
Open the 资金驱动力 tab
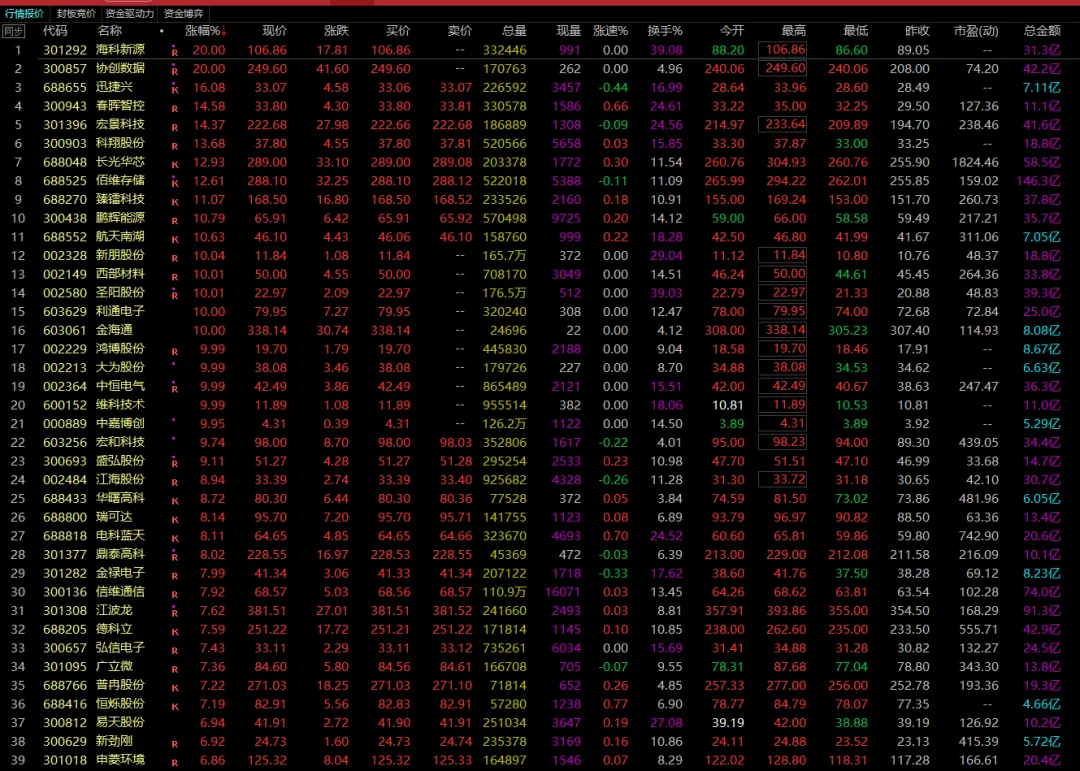click(x=129, y=13)
